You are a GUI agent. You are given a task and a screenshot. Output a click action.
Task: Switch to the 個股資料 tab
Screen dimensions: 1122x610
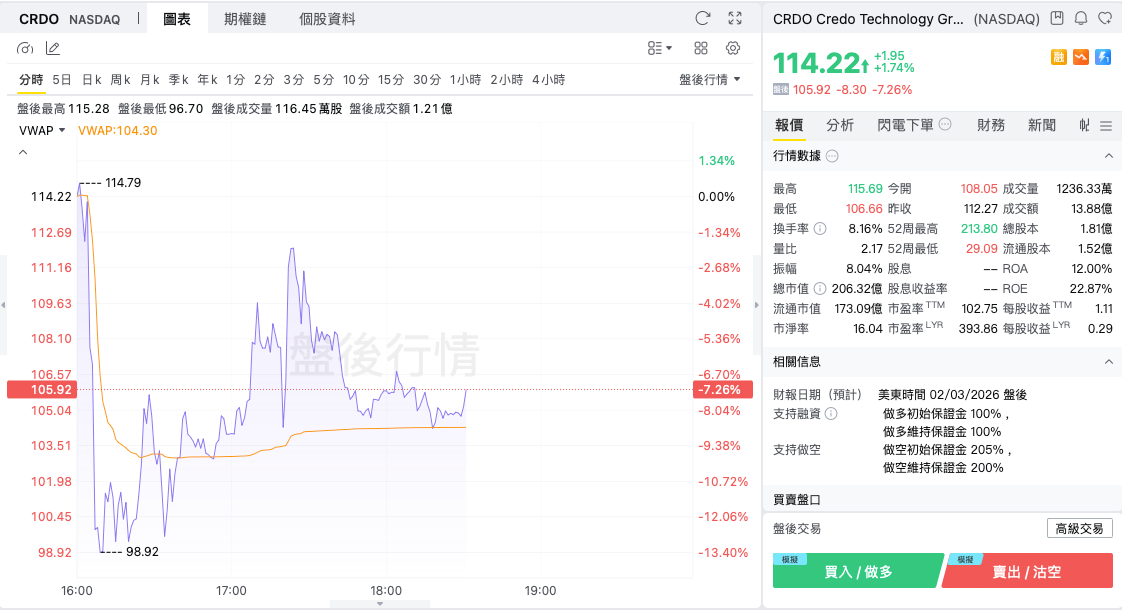click(327, 19)
